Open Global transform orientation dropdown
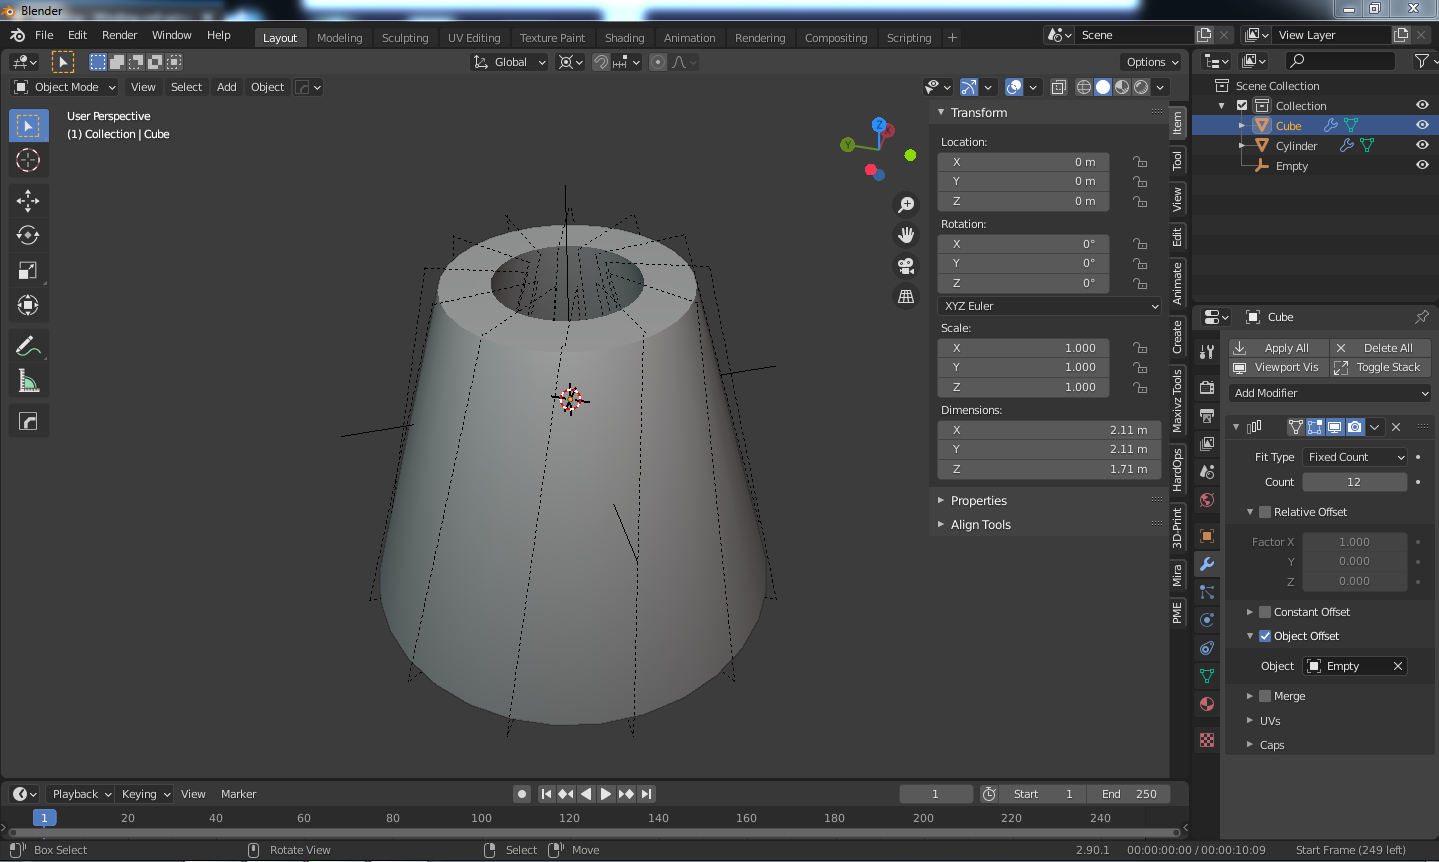 (x=510, y=62)
